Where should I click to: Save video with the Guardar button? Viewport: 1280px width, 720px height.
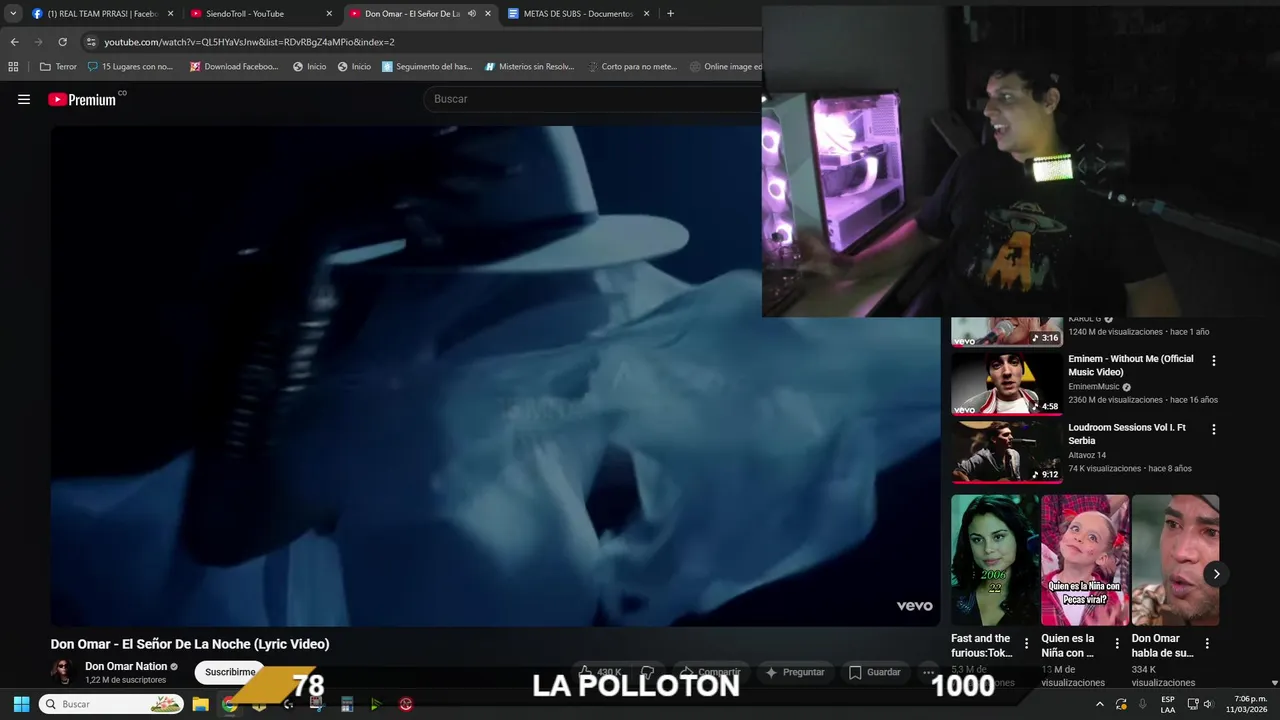(875, 672)
